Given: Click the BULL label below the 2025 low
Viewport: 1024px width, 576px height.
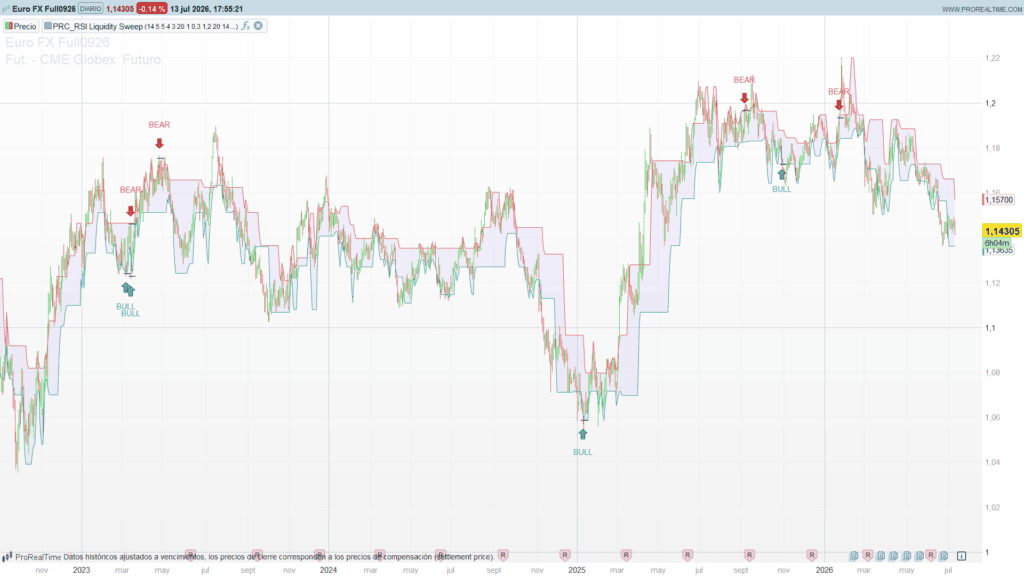Looking at the screenshot, I should [x=583, y=452].
